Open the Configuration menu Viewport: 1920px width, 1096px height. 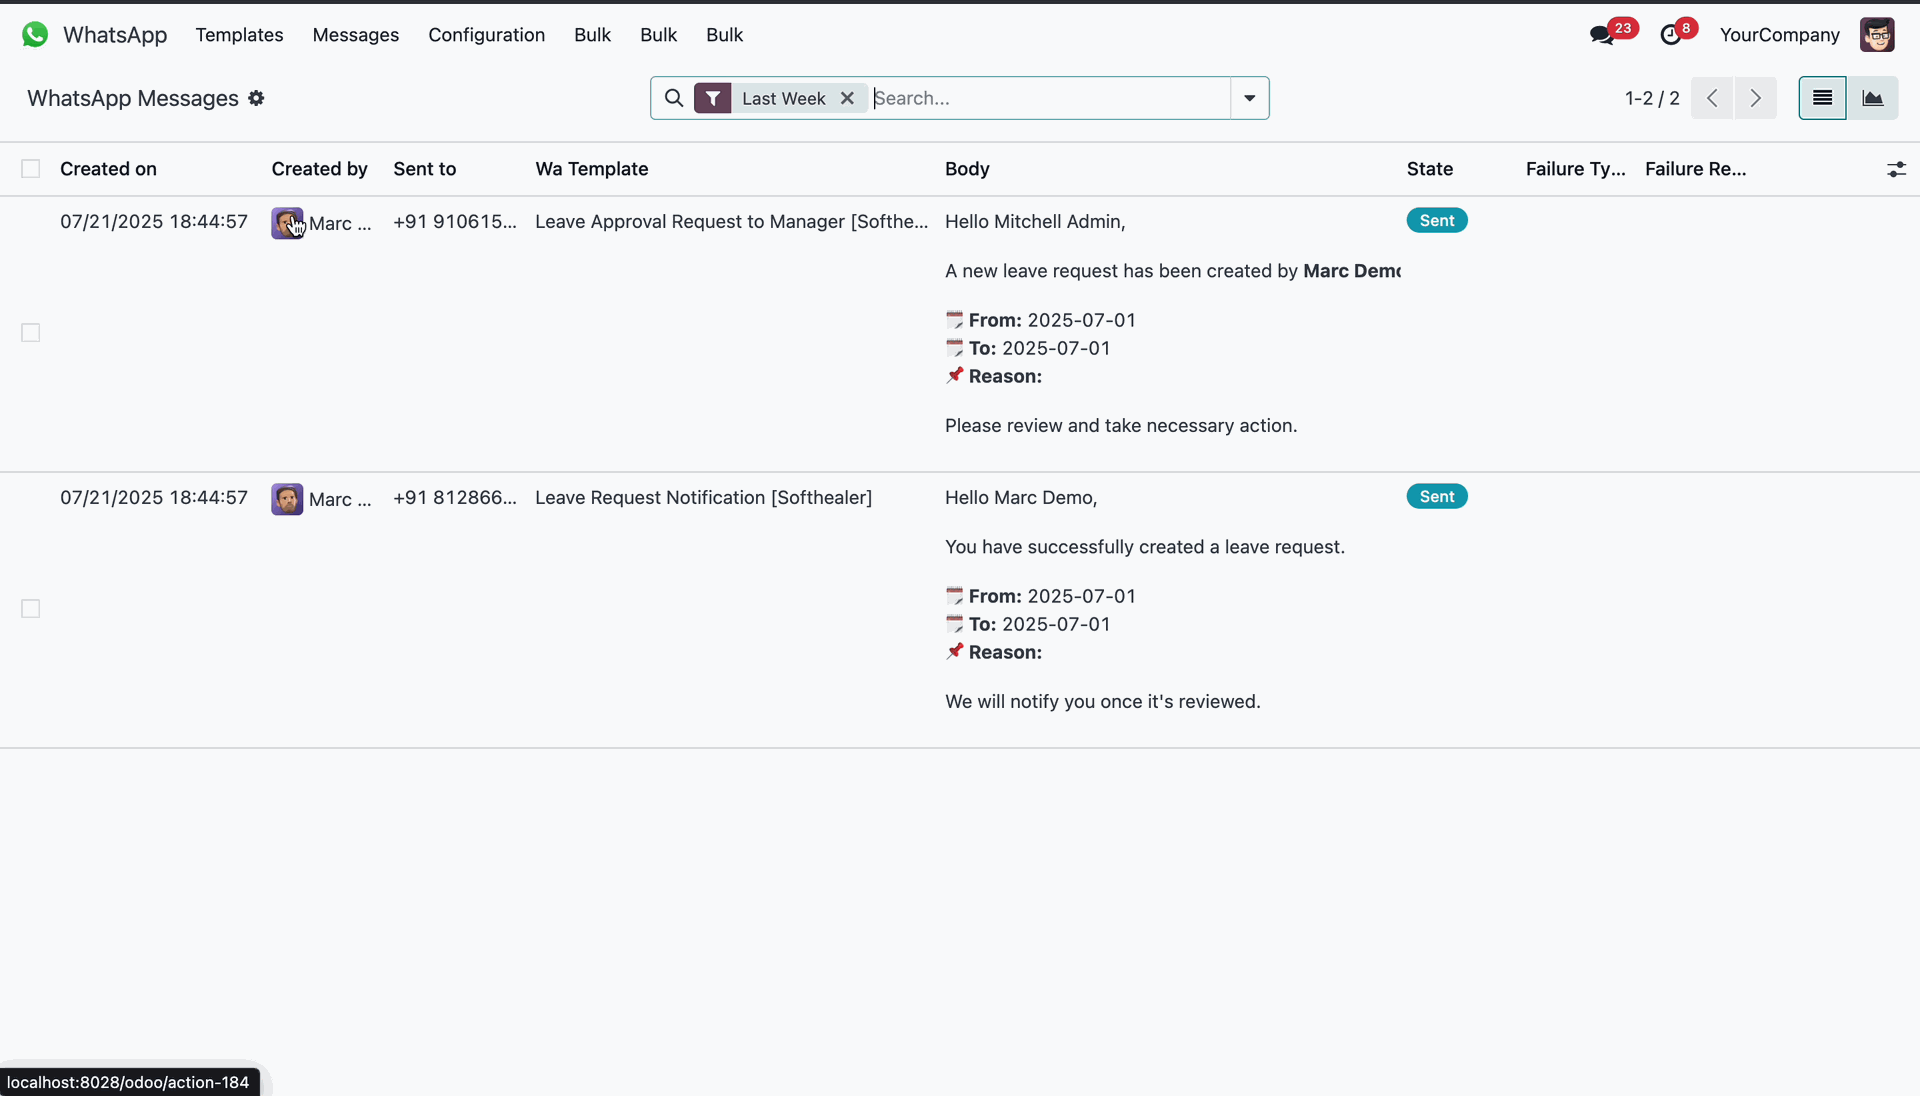pos(486,35)
